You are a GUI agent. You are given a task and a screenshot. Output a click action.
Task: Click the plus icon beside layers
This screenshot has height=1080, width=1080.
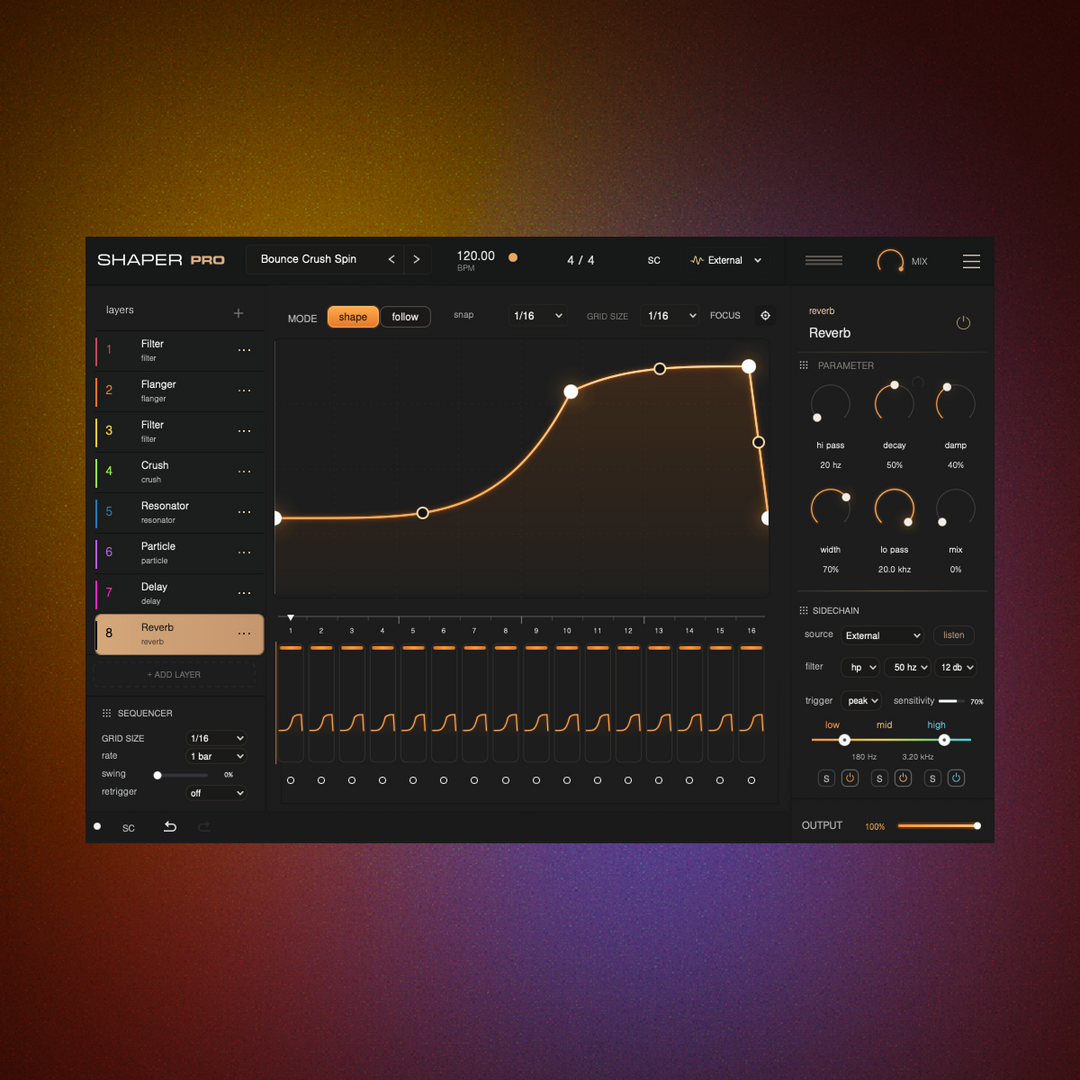[238, 313]
